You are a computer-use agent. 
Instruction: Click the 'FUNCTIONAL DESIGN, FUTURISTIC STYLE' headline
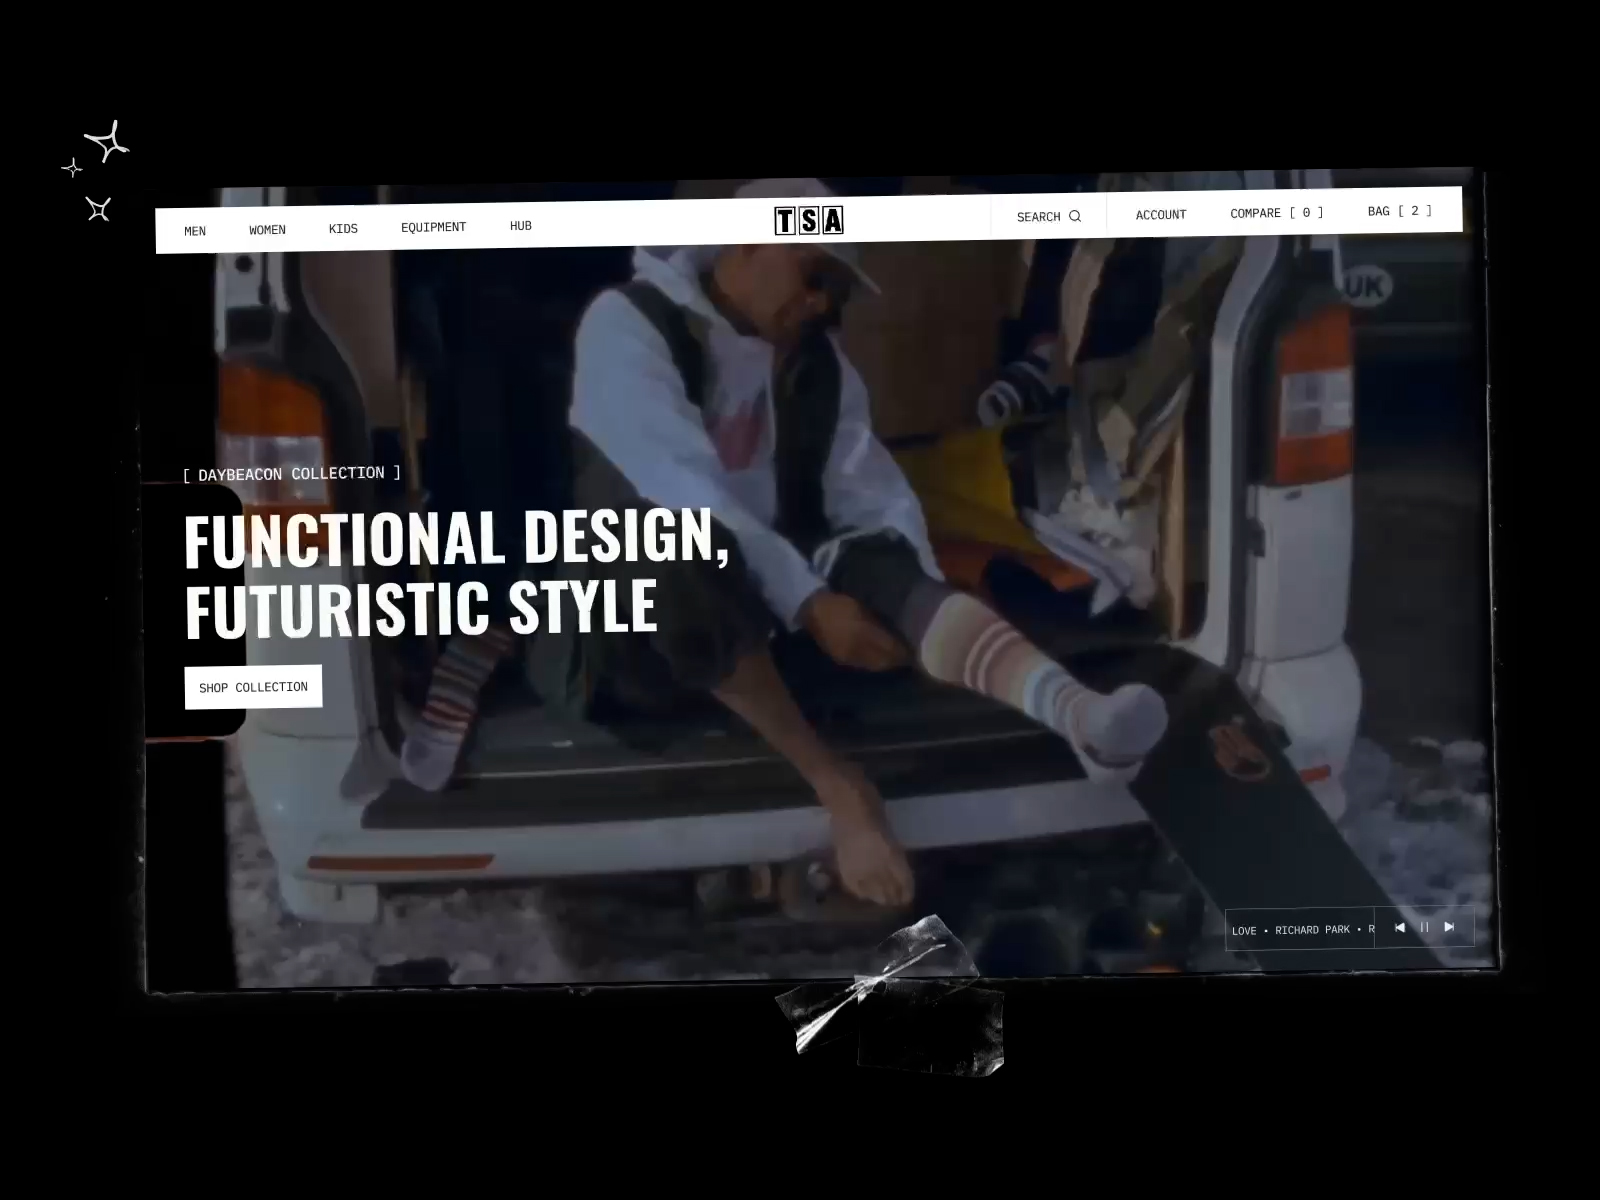[x=456, y=573]
